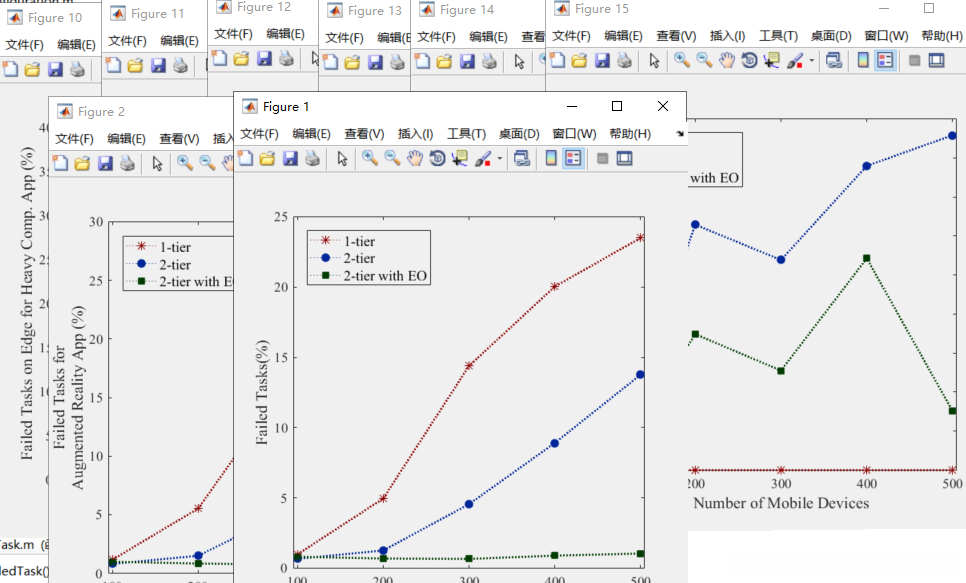Open 窗口(W) menu in Figure 1
The height and width of the screenshot is (583, 966).
click(x=574, y=134)
